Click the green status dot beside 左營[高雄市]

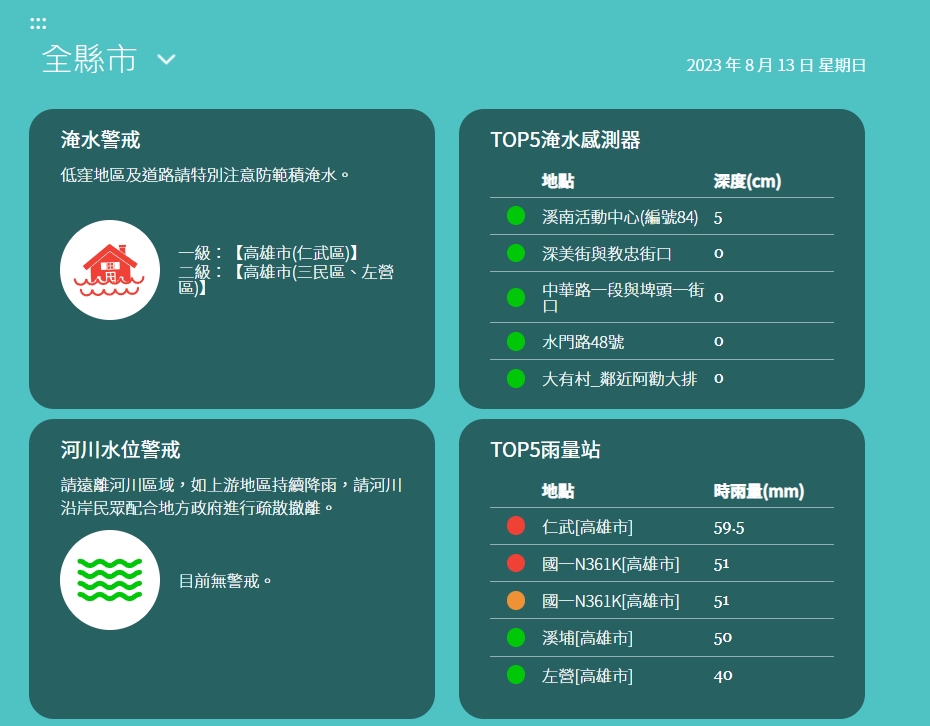pos(516,673)
